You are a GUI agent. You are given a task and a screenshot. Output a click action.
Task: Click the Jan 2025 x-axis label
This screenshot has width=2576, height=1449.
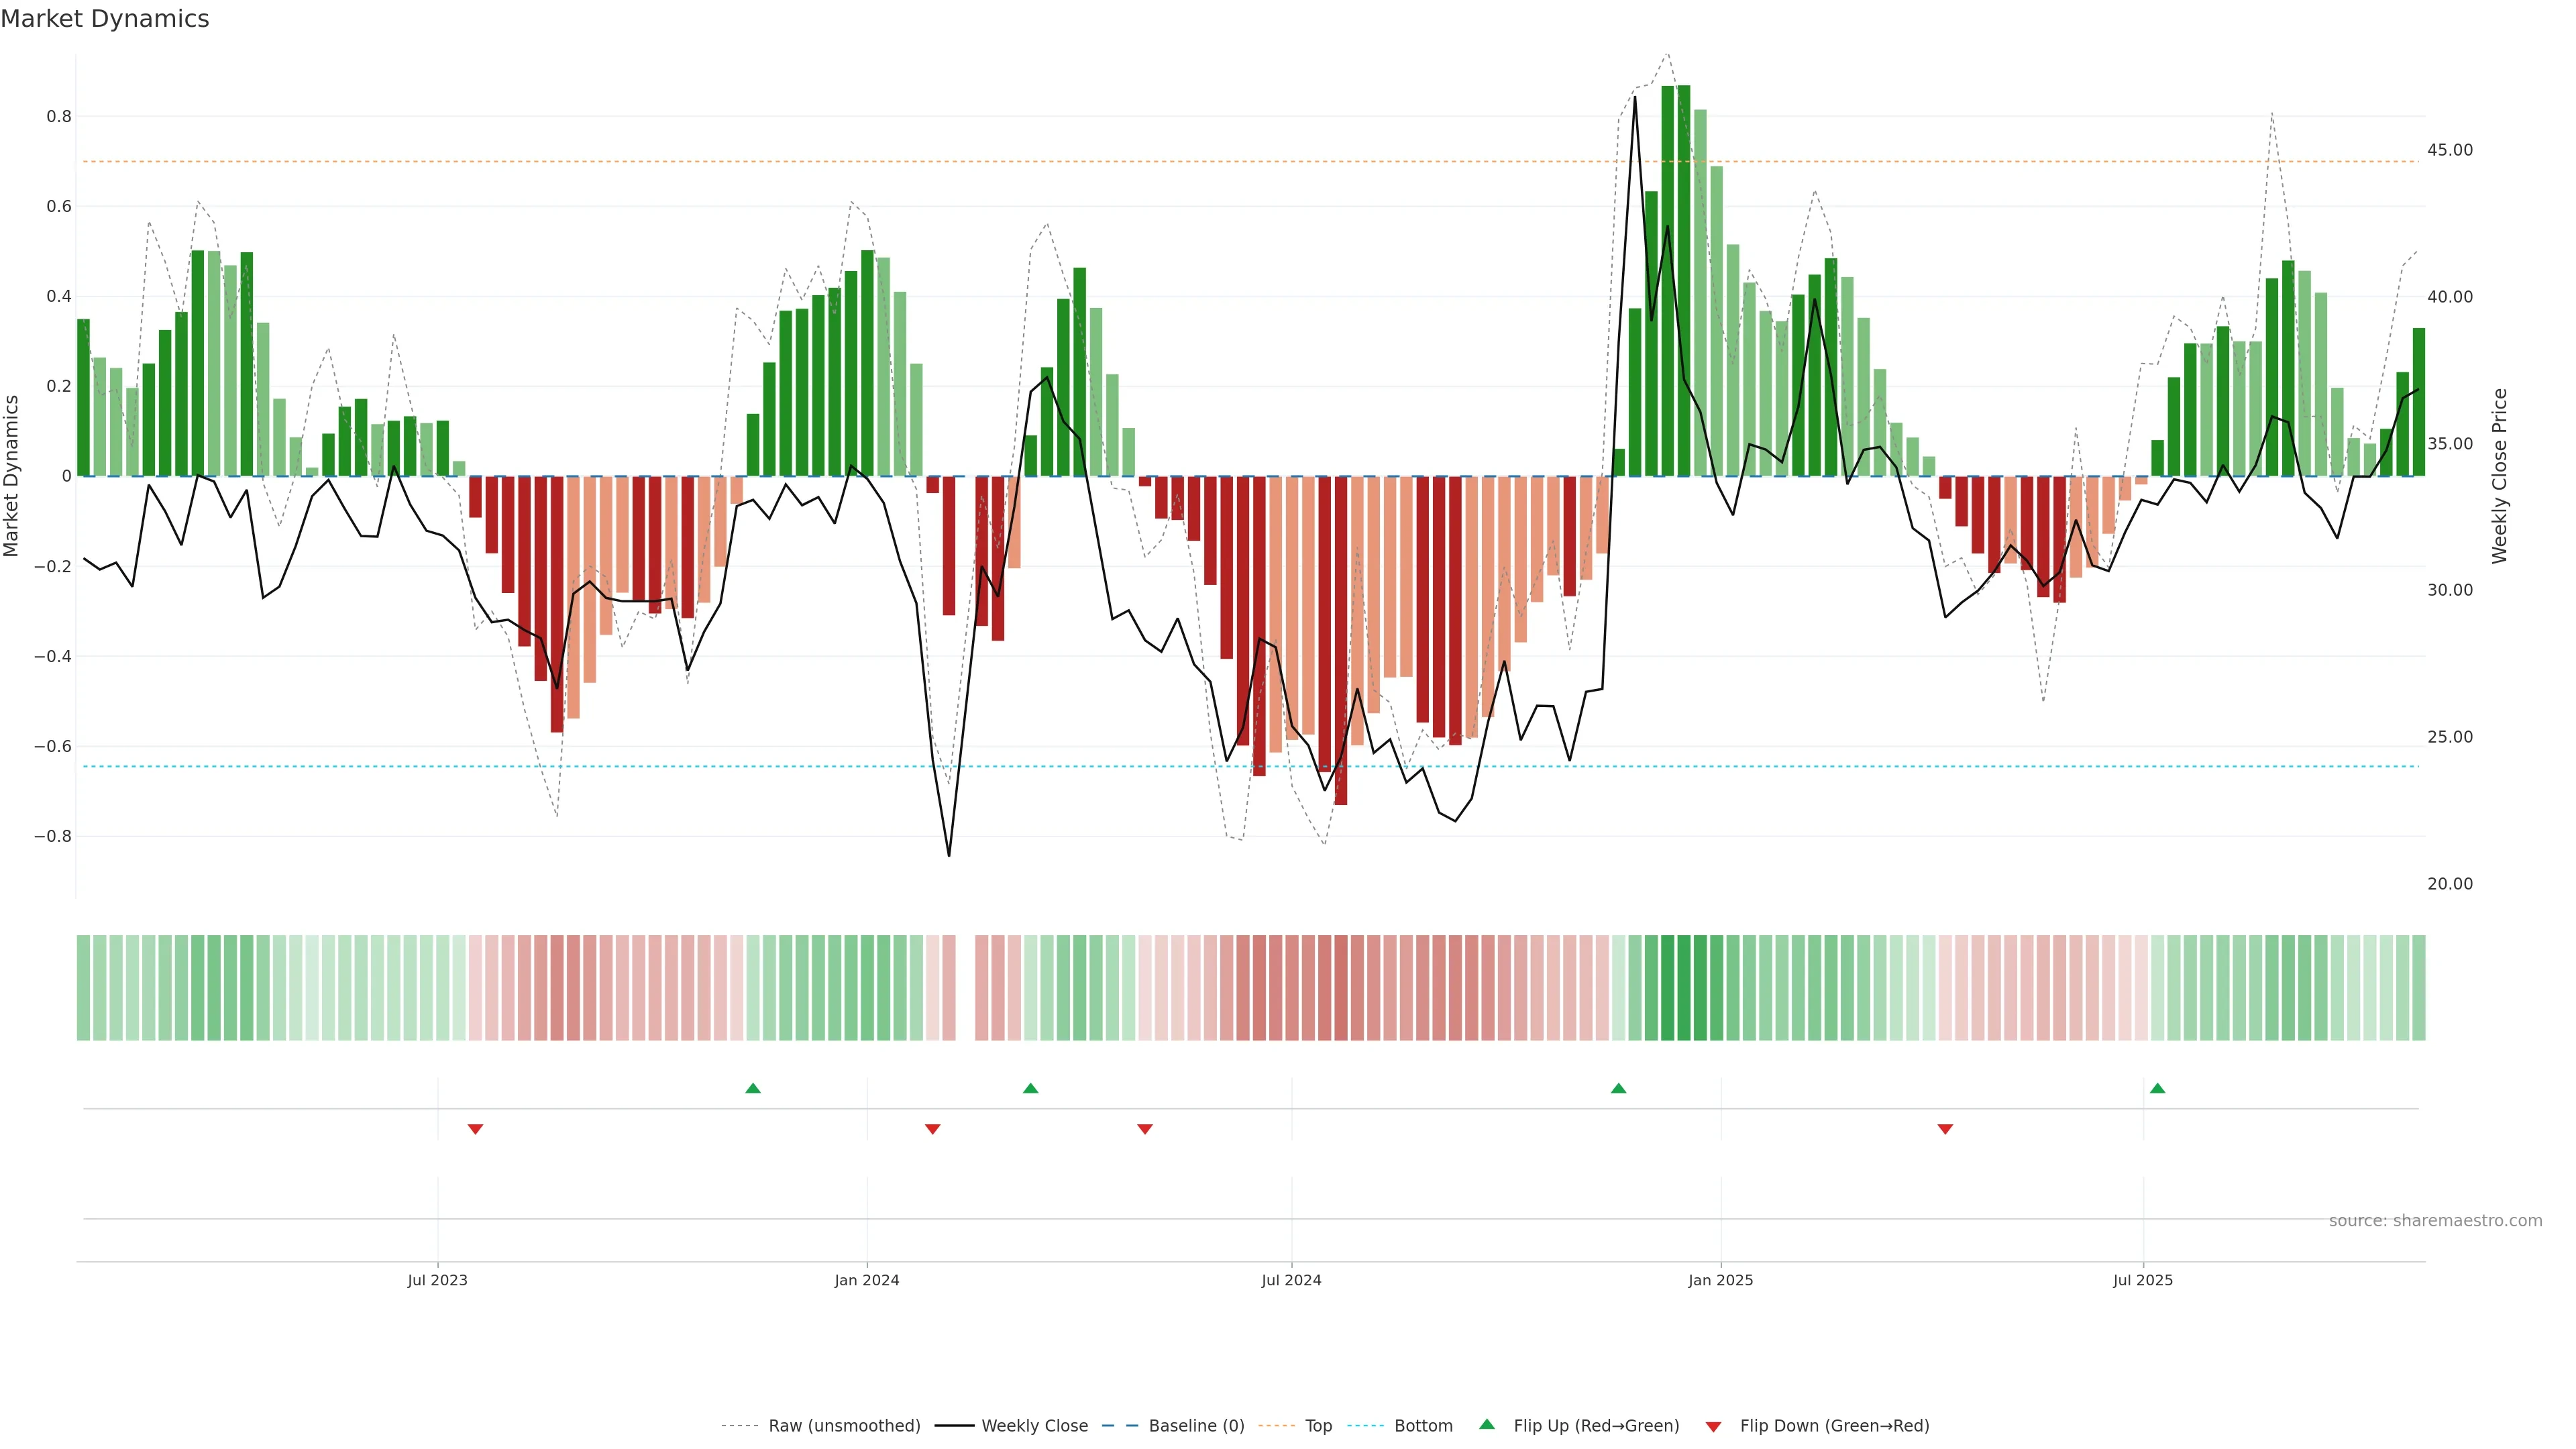pyautogui.click(x=1720, y=1280)
